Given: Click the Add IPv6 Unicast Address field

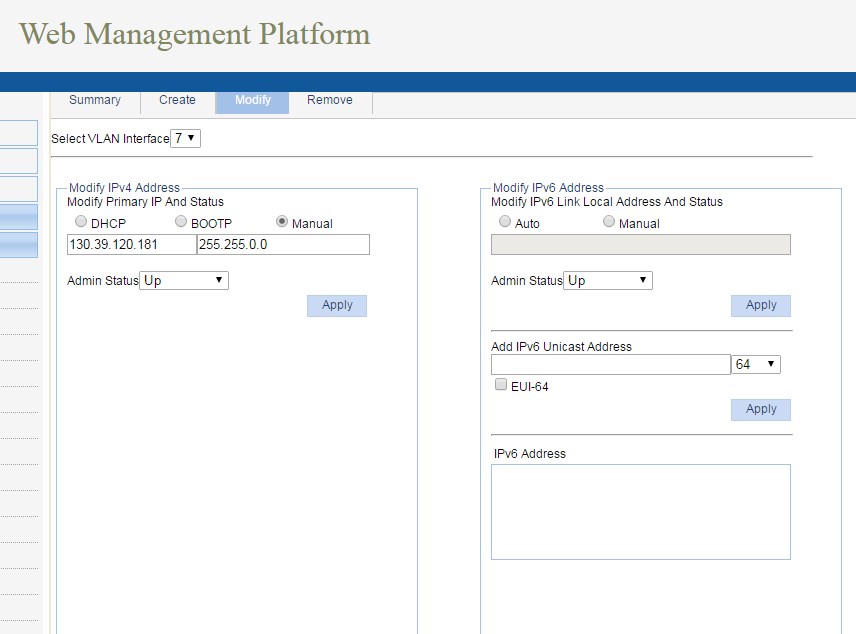Looking at the screenshot, I should click(610, 365).
